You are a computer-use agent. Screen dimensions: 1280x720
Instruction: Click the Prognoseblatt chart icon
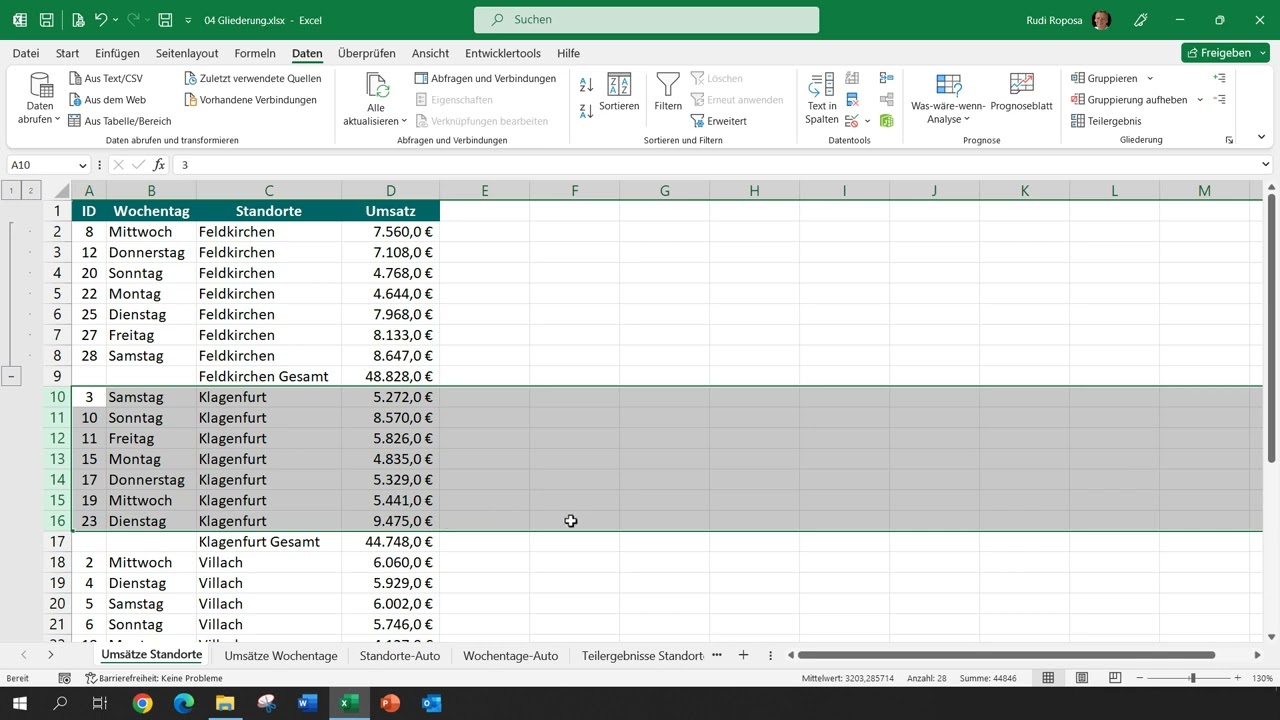[1021, 84]
